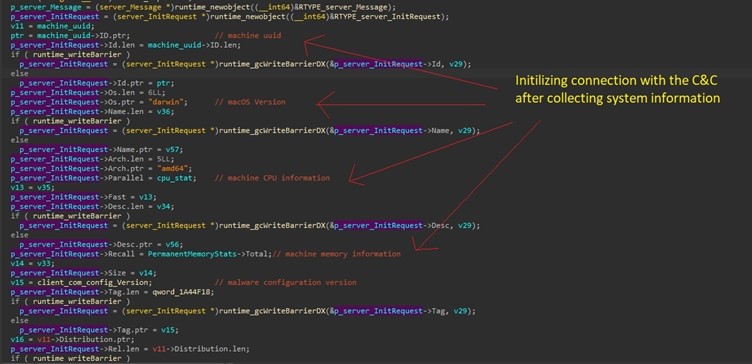Click the '// machine uuid' comment

pyautogui.click(x=247, y=36)
